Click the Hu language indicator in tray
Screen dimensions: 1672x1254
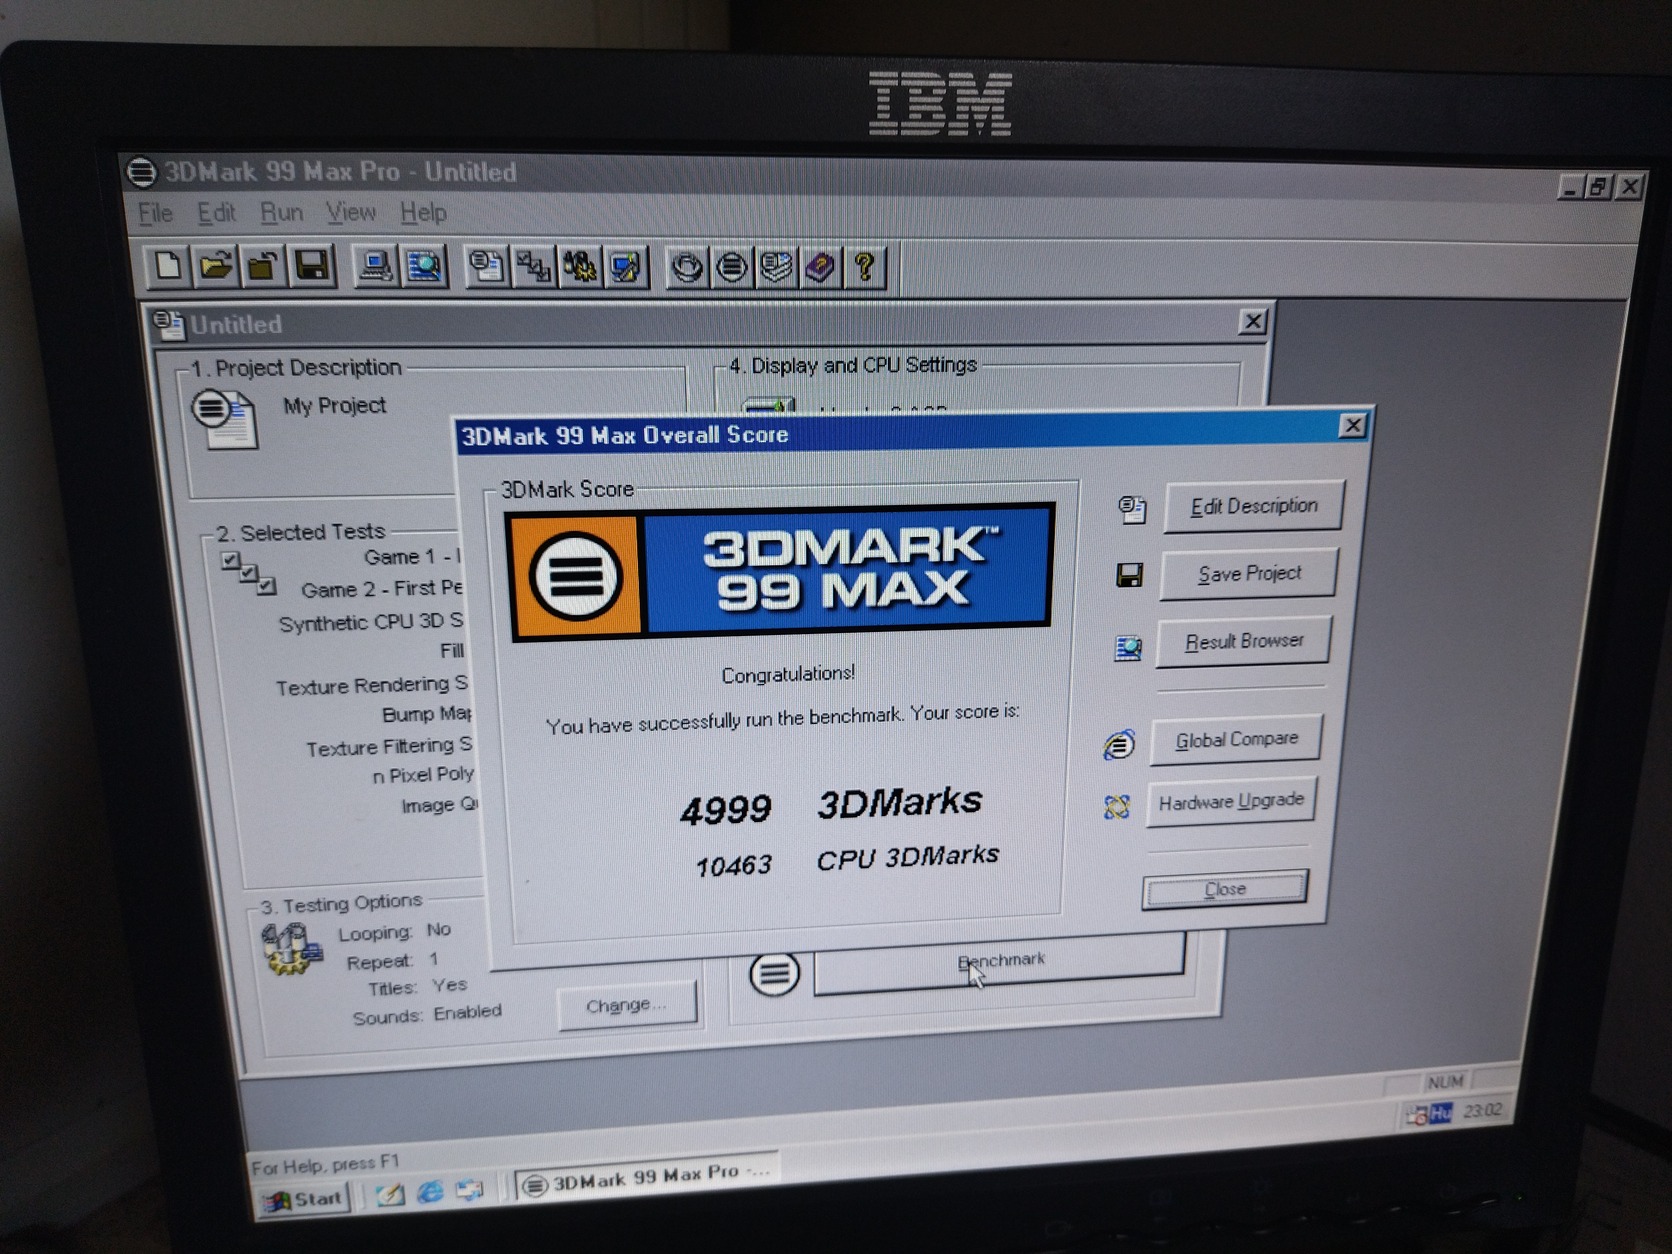tap(1441, 1114)
